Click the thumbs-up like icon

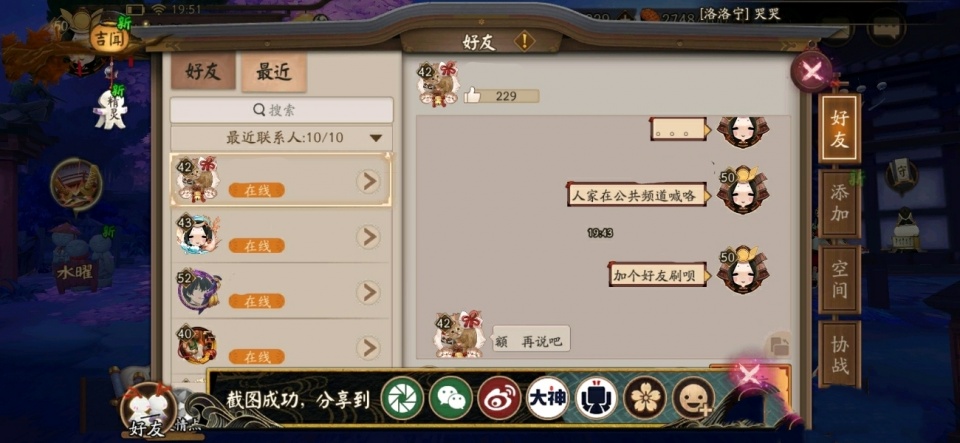(x=472, y=95)
